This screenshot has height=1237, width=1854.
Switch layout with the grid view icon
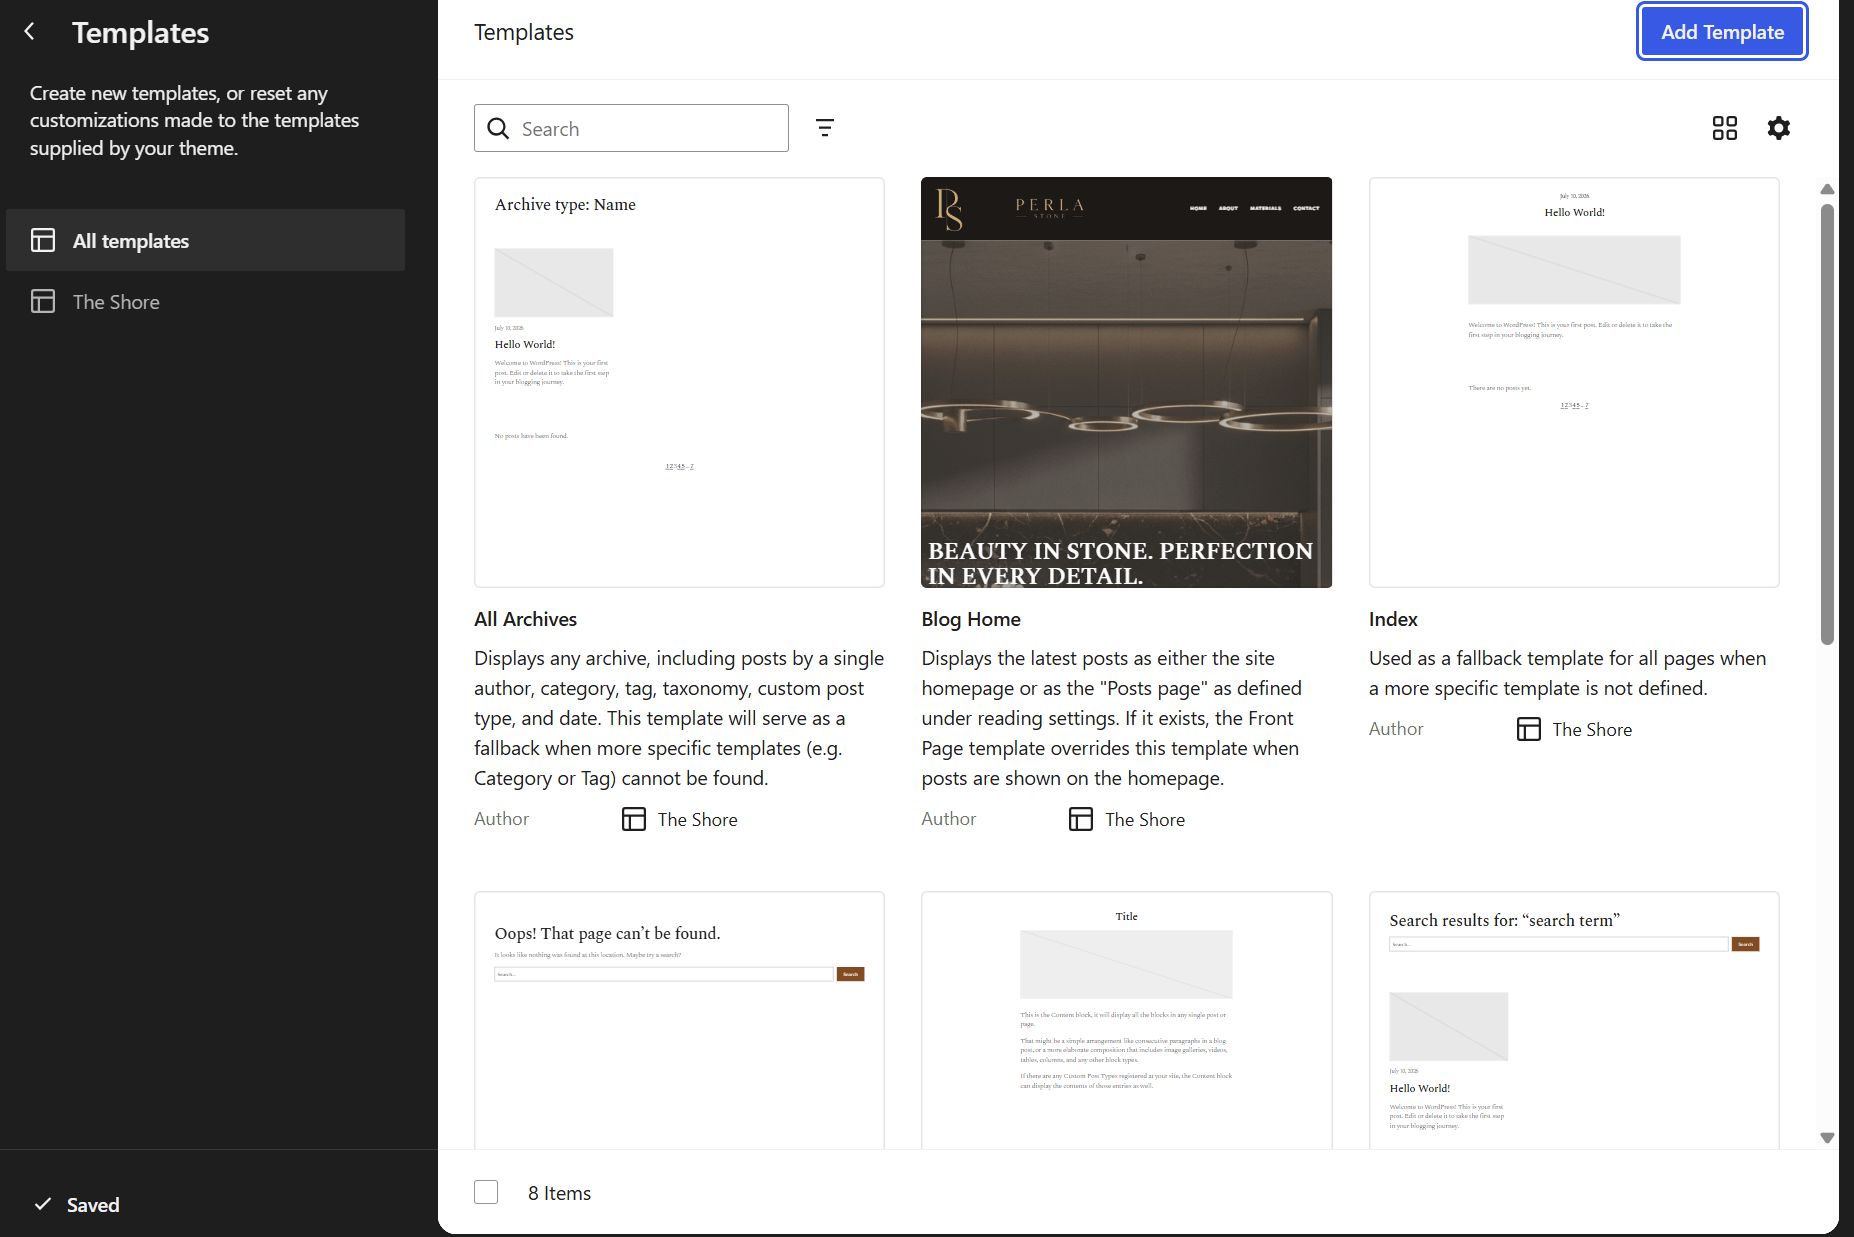(x=1725, y=128)
